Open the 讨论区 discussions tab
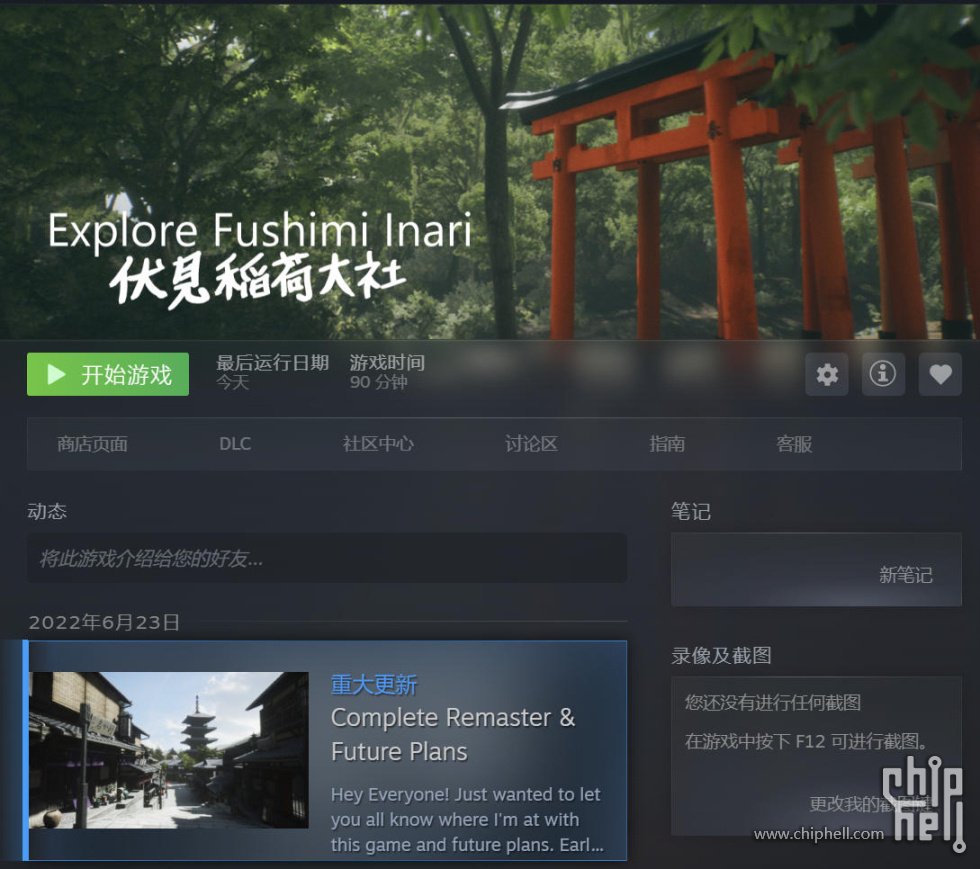Viewport: 980px width, 869px height. pyautogui.click(x=531, y=444)
